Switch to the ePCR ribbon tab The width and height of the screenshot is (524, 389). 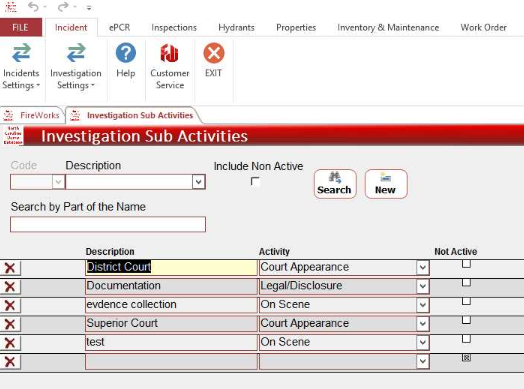coord(120,27)
